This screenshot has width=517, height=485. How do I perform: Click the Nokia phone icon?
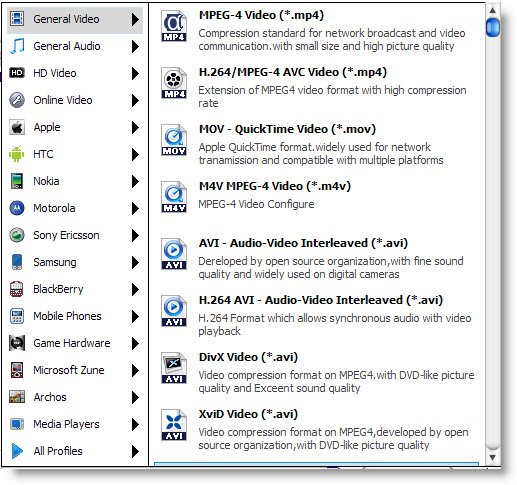tap(17, 181)
